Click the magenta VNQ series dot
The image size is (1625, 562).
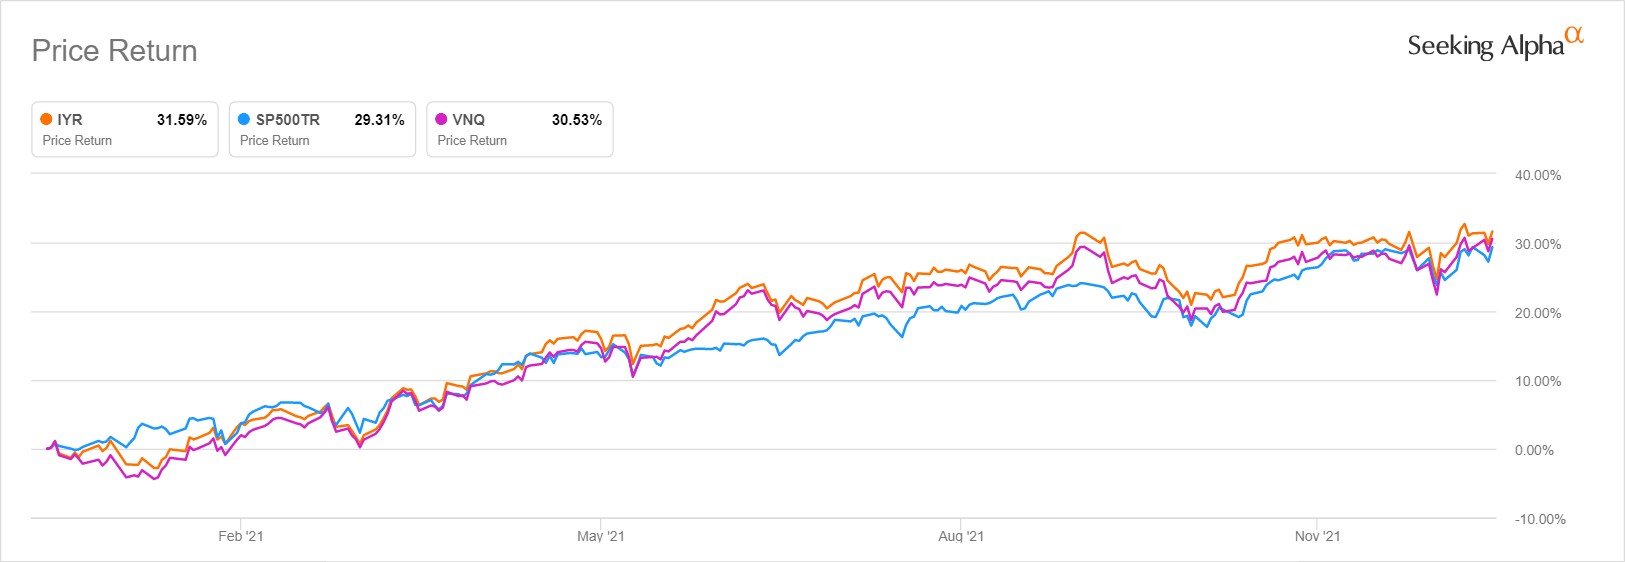441,119
